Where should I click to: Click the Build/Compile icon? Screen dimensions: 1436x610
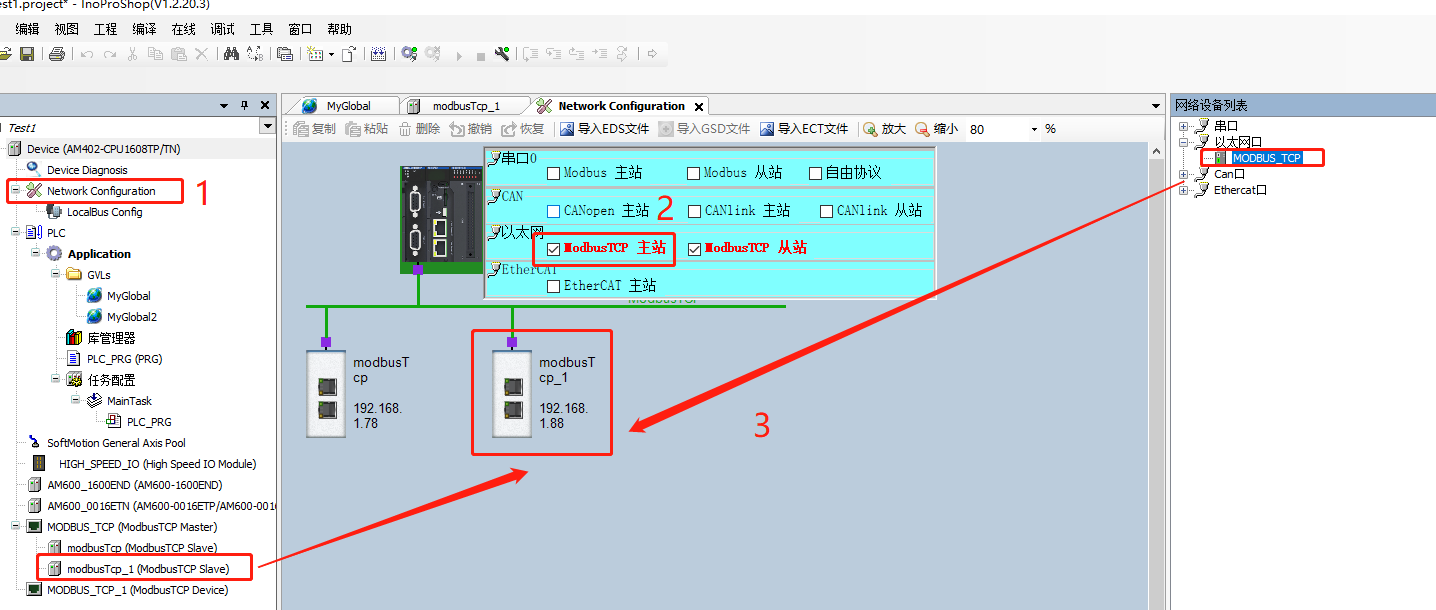click(x=378, y=54)
